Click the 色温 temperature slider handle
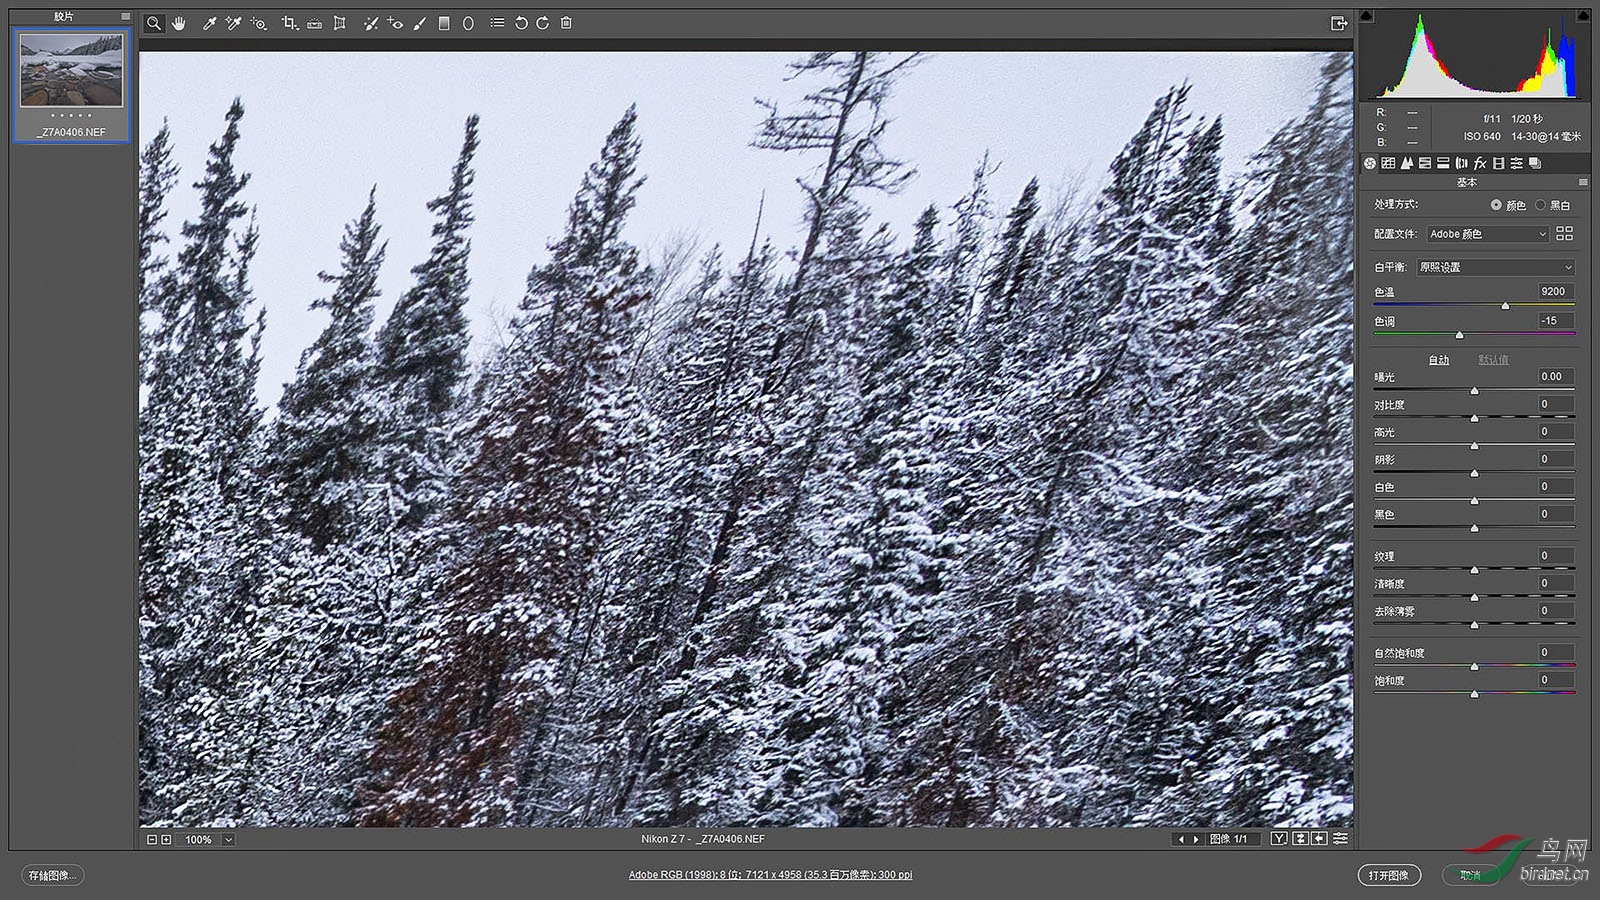Image resolution: width=1600 pixels, height=900 pixels. tap(1505, 306)
